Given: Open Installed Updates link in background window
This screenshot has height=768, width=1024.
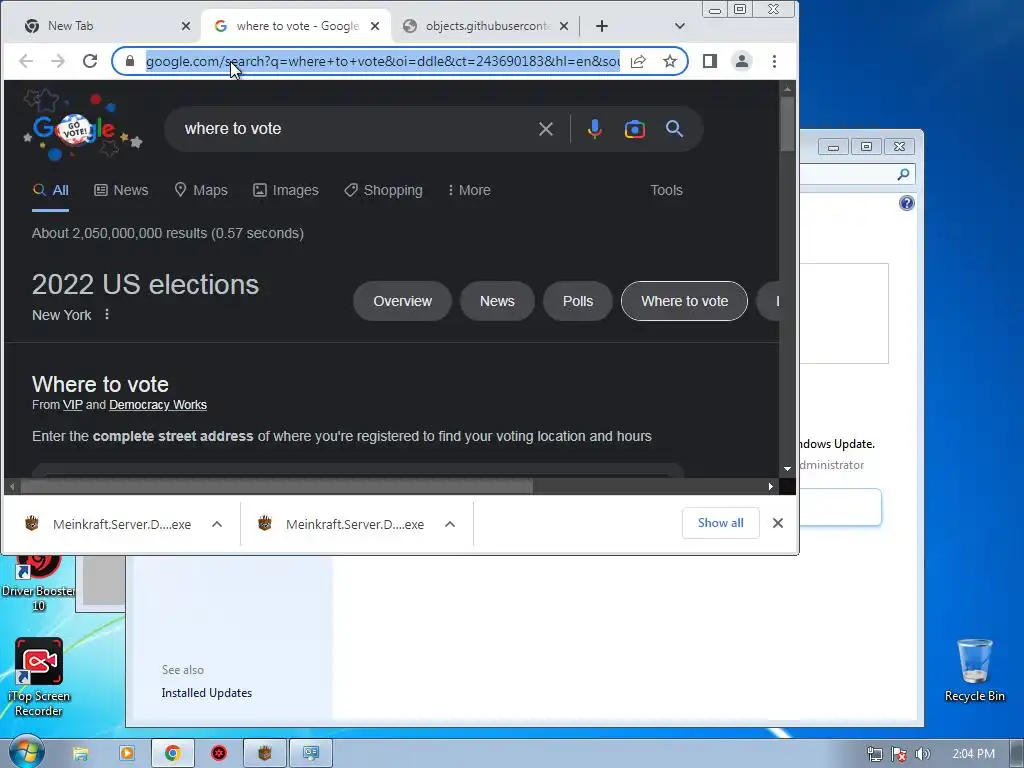Looking at the screenshot, I should (206, 693).
